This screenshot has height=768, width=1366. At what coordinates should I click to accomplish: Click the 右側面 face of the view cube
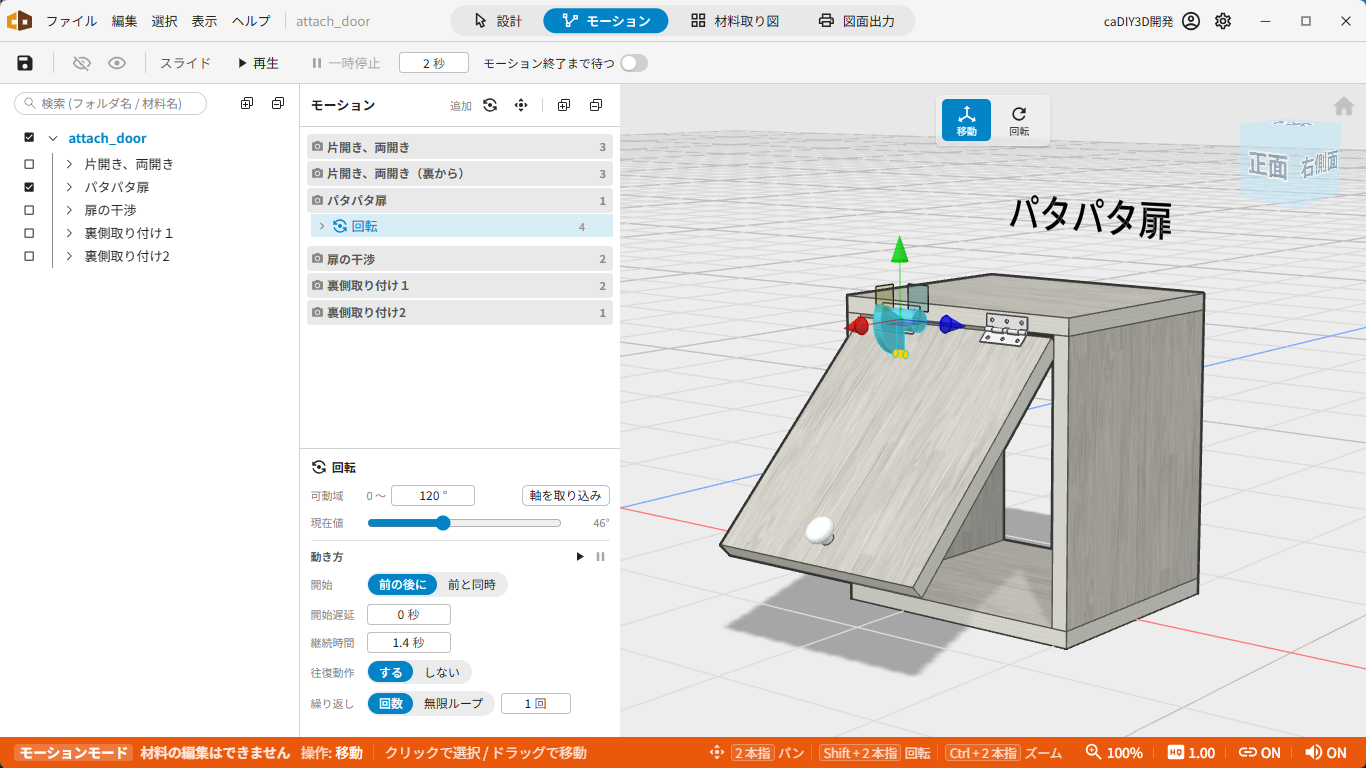coord(1319,165)
